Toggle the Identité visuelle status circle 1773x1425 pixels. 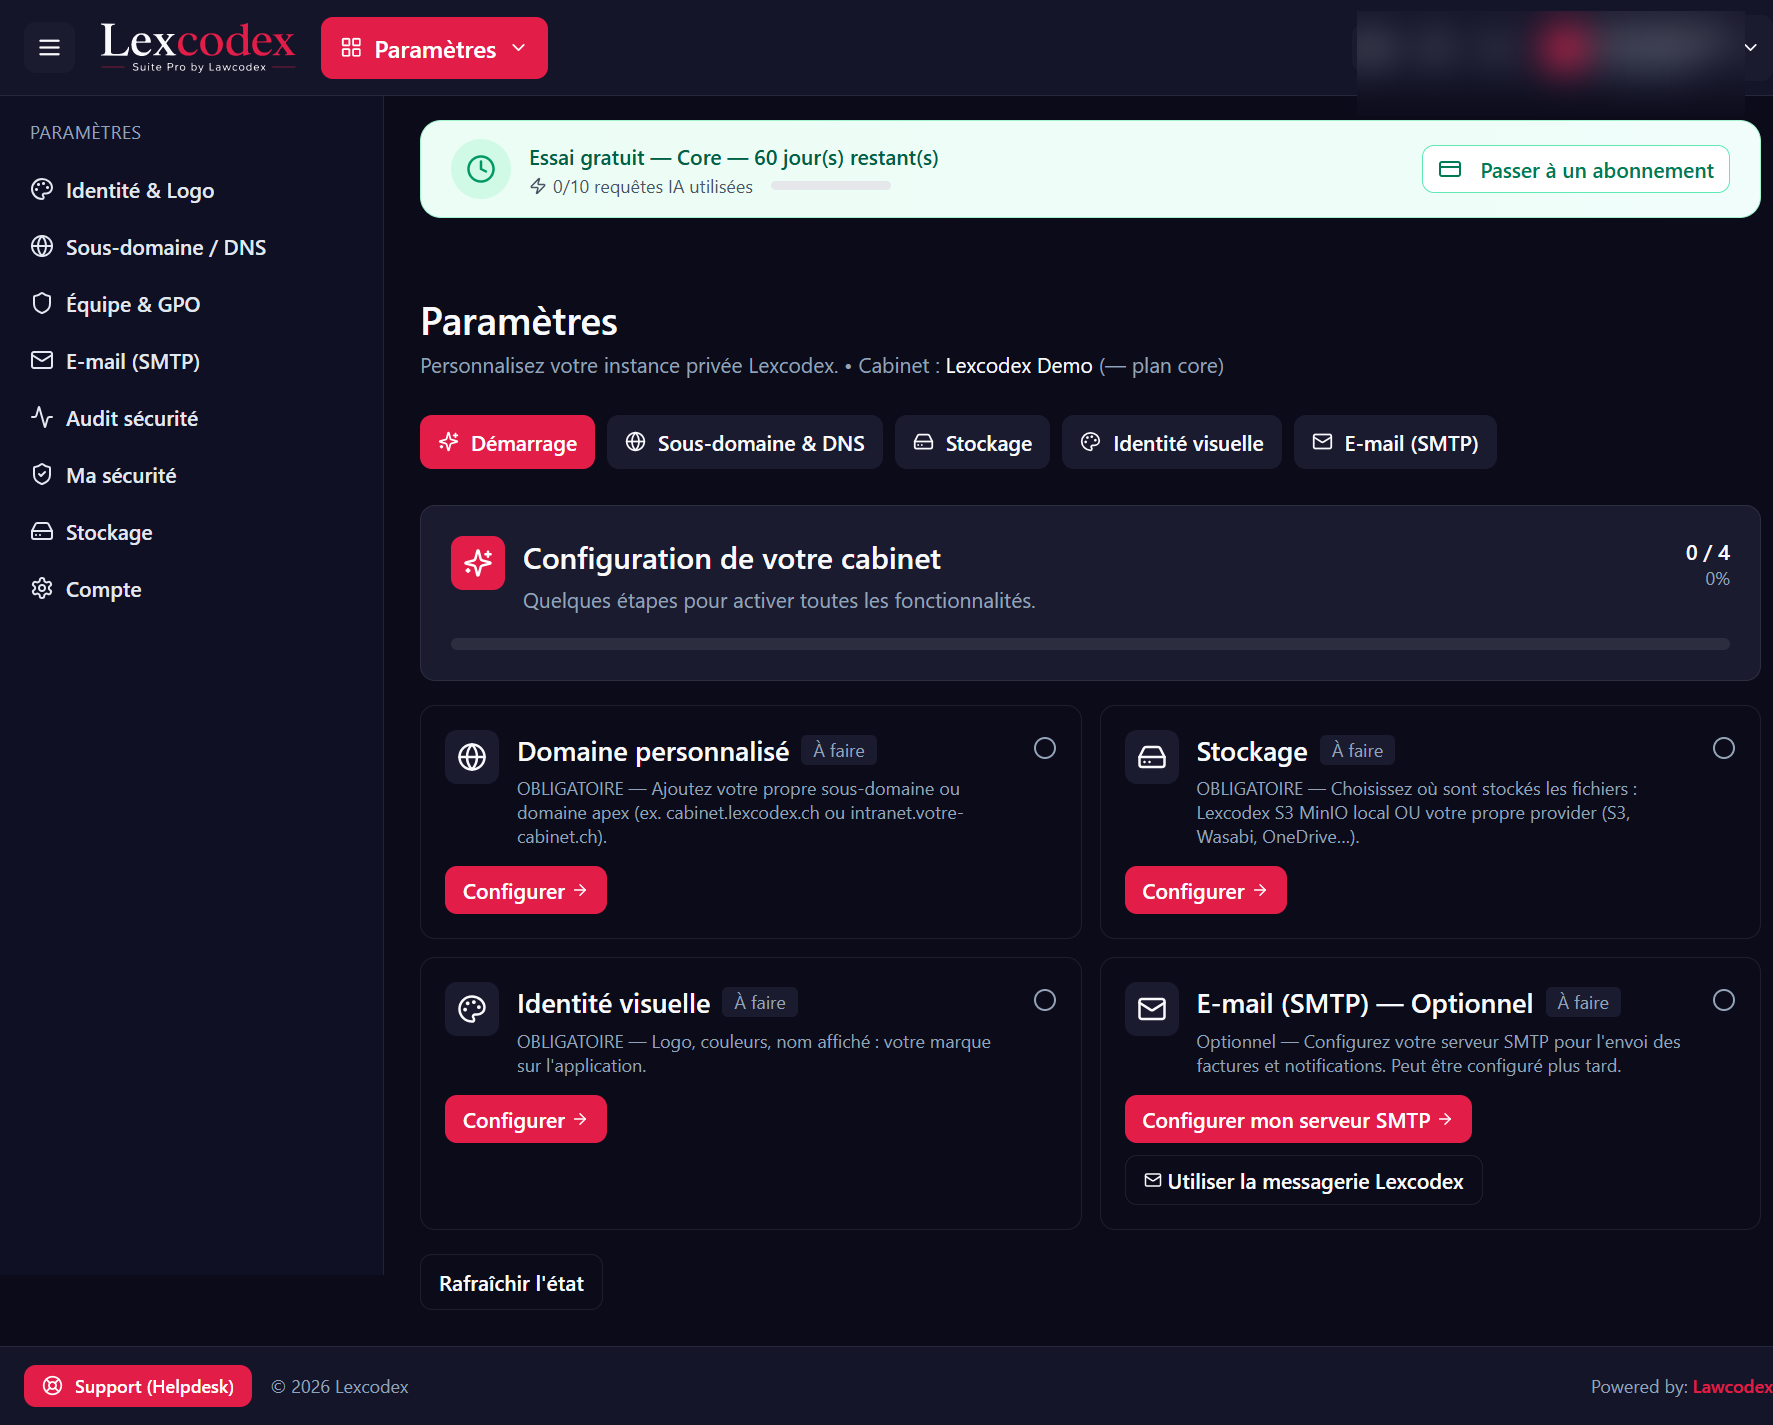1045,1000
